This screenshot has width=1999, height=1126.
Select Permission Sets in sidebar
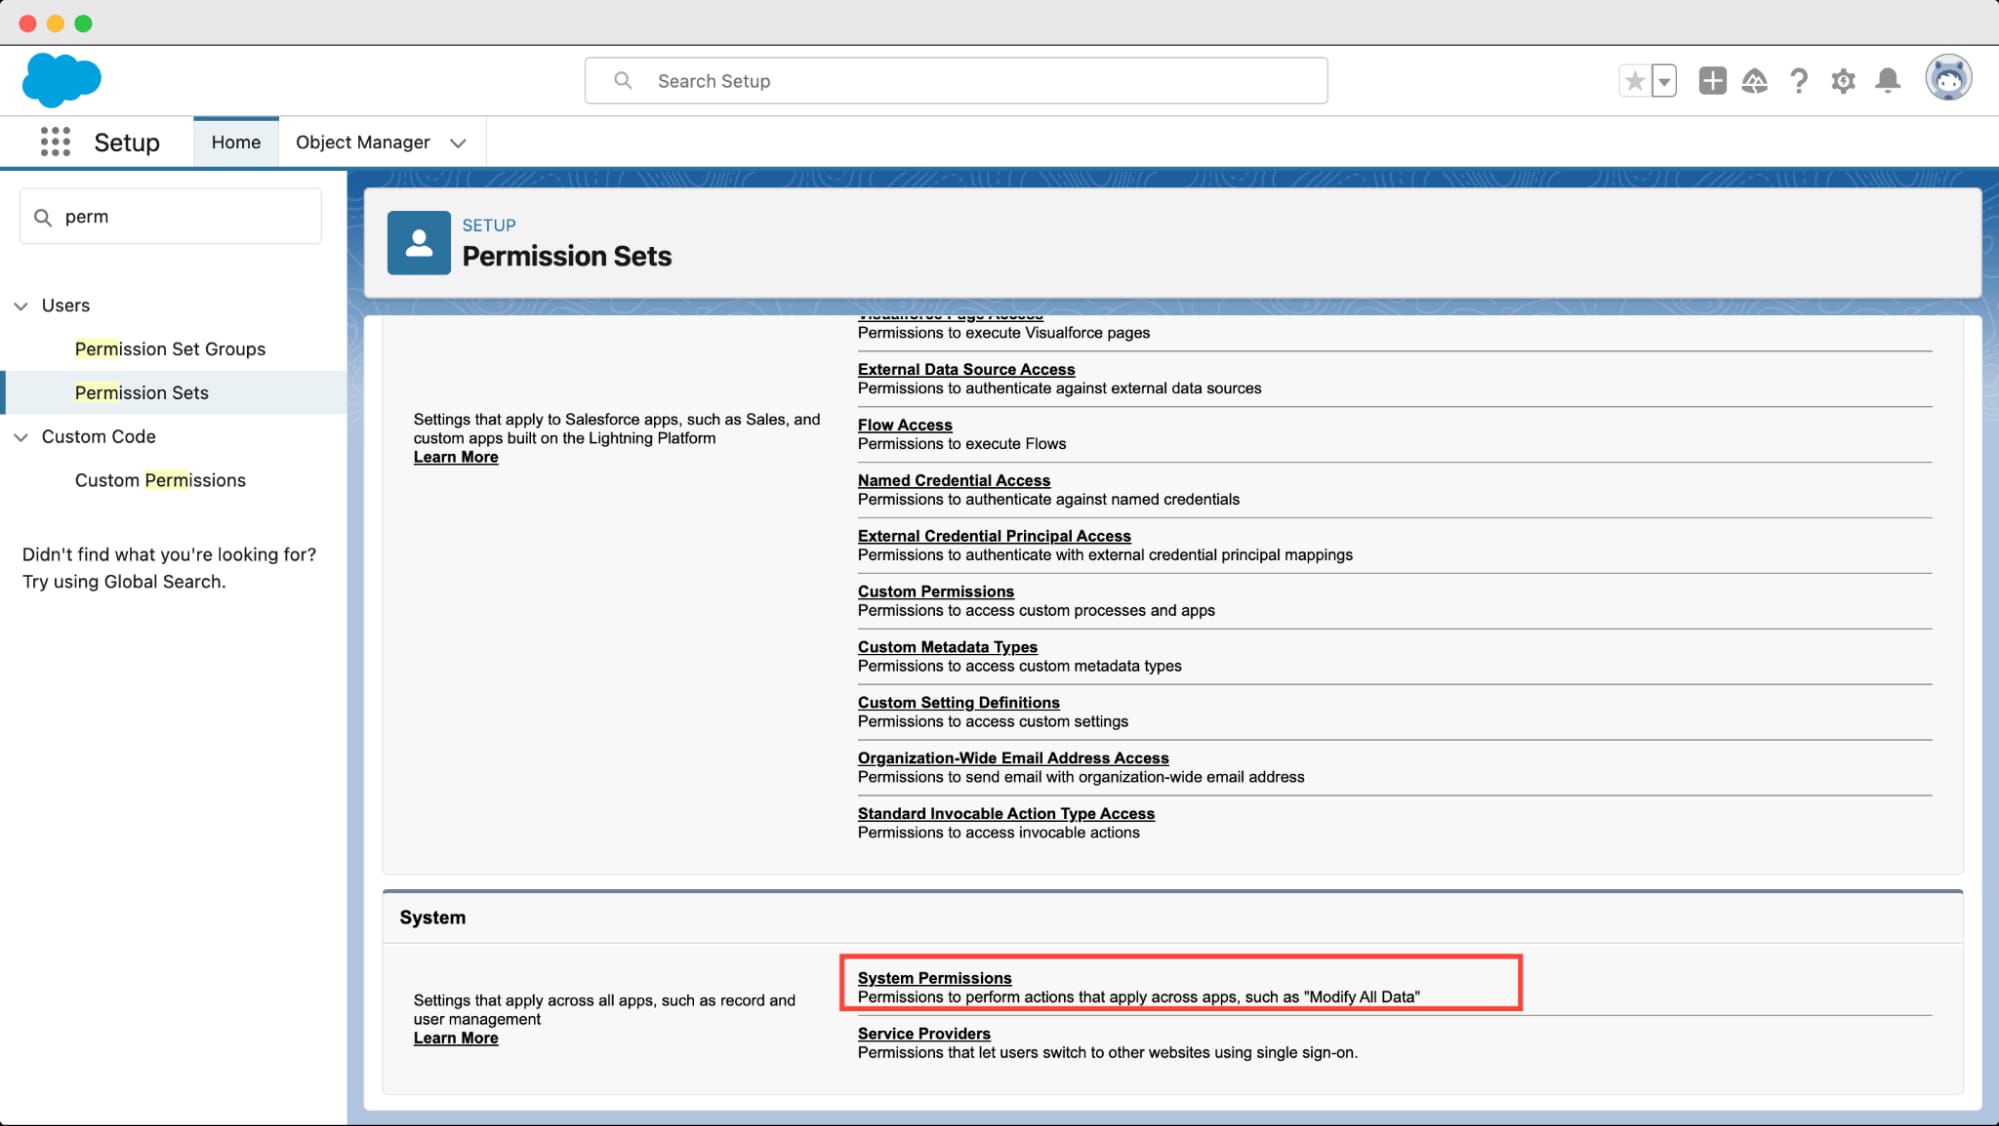[x=142, y=393]
